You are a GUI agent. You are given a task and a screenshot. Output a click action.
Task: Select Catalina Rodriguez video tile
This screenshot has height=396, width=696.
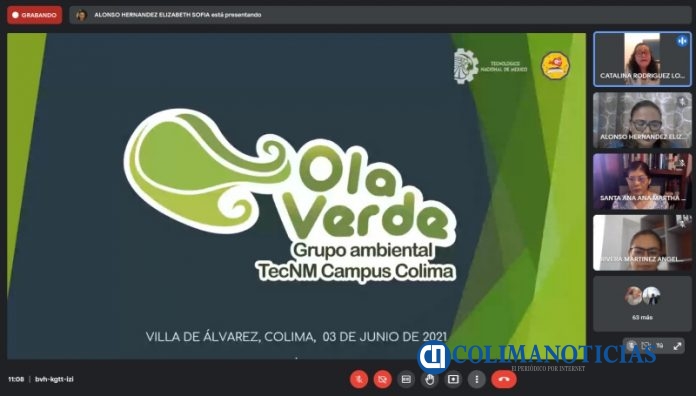pos(642,59)
